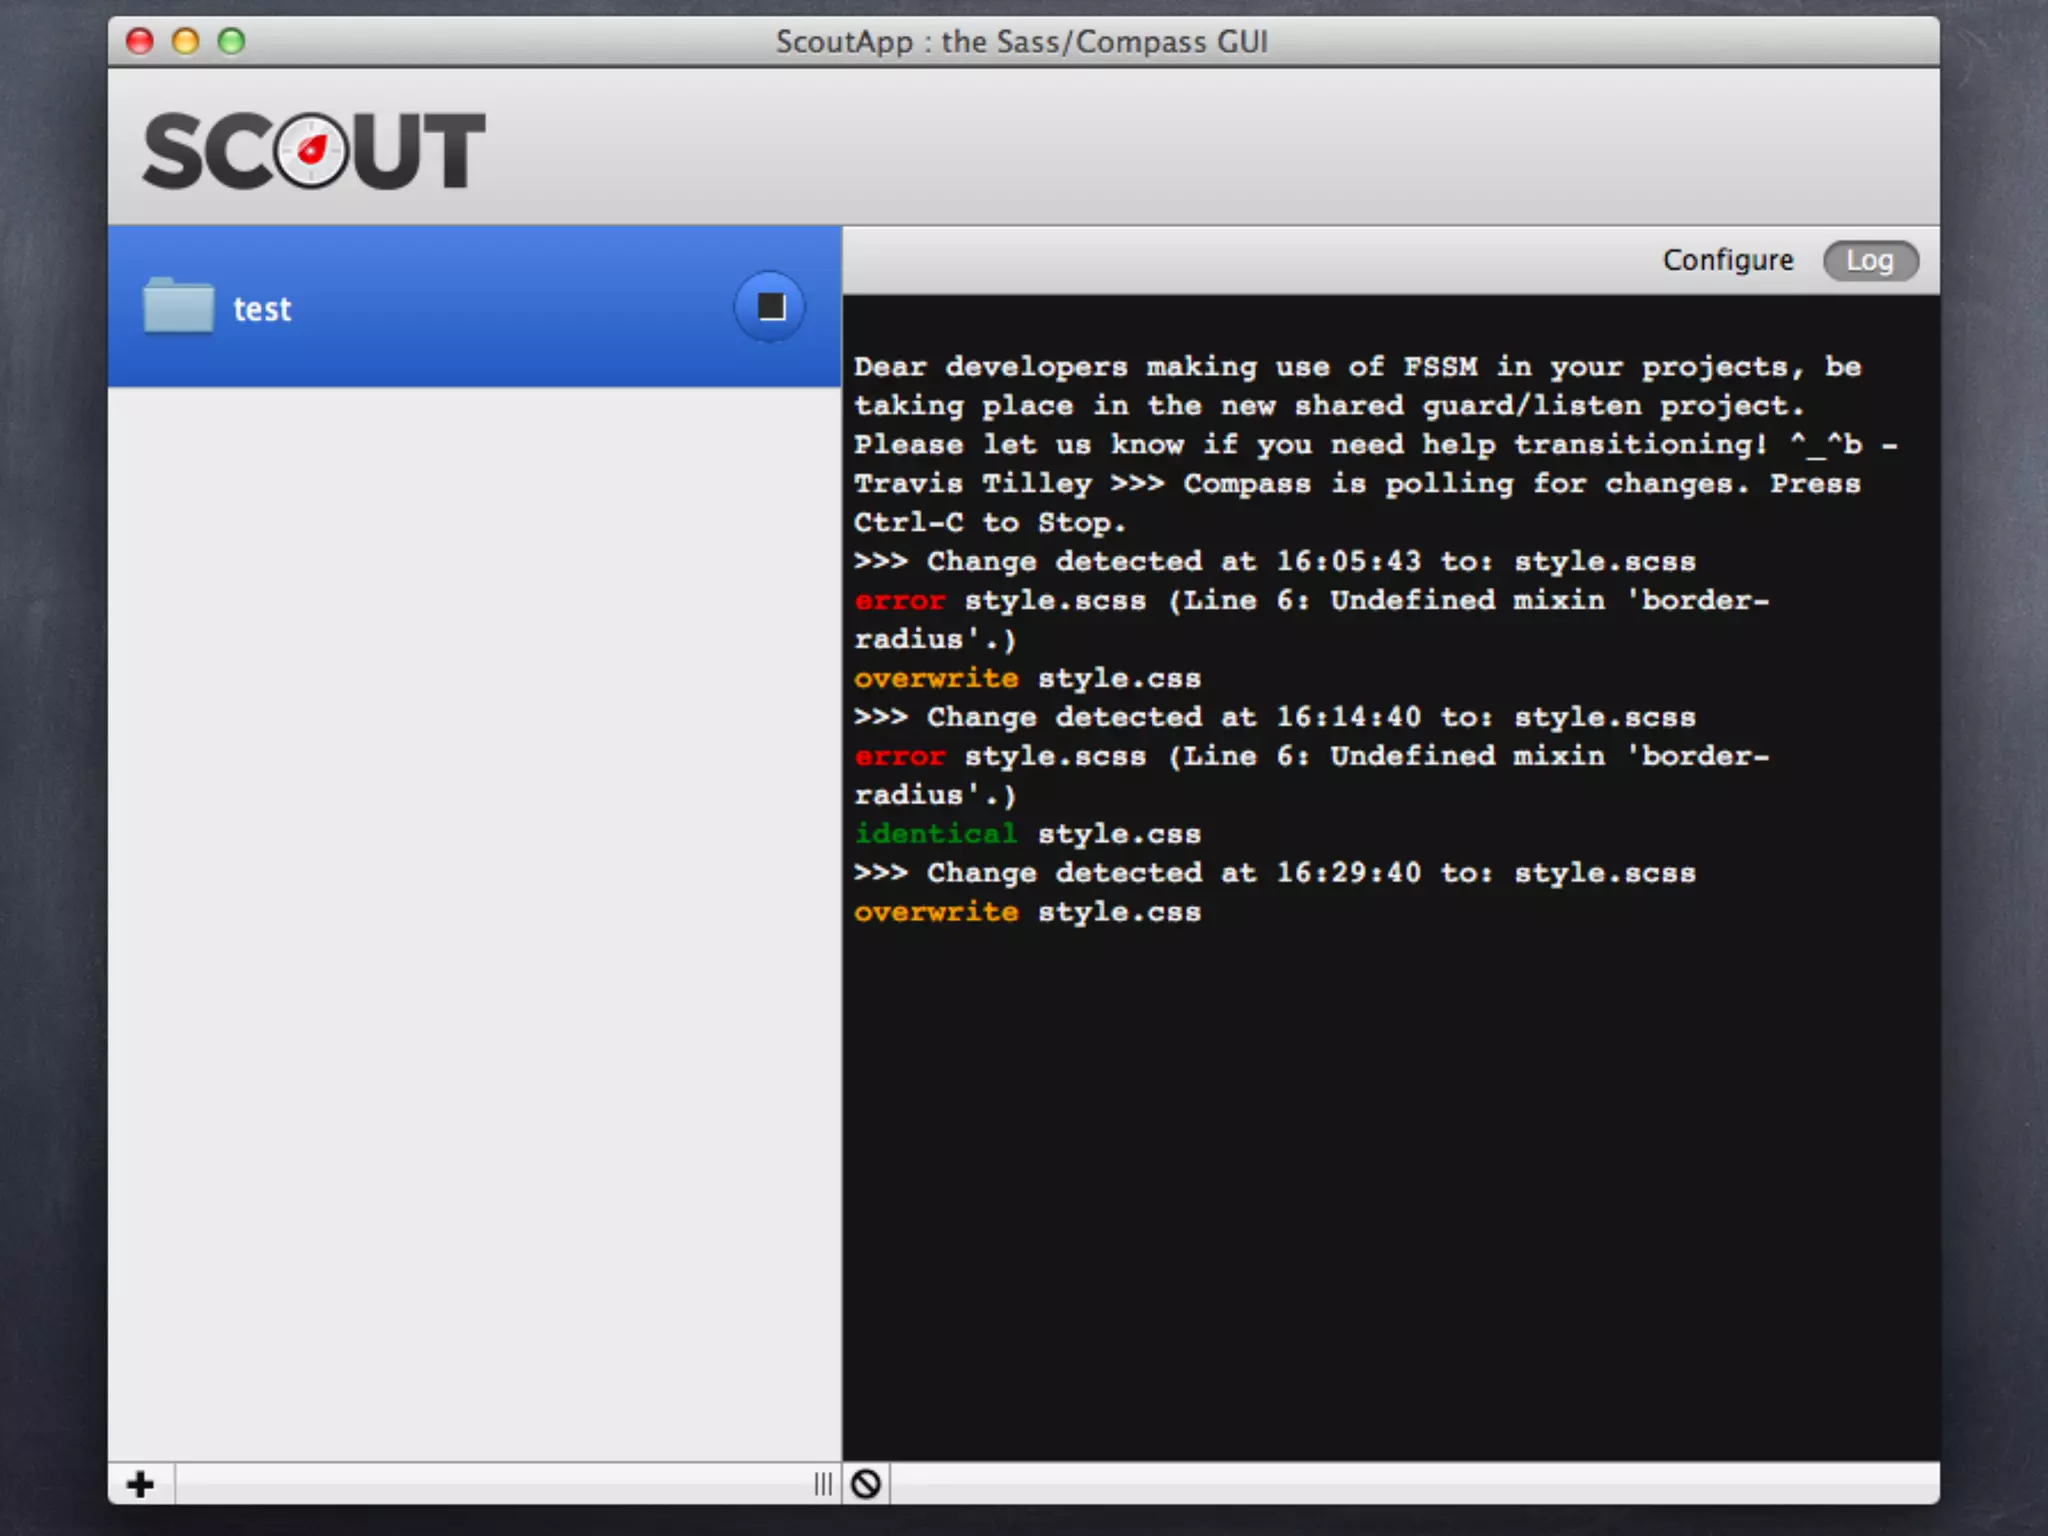
Task: Add a new project with plus icon
Action: tap(141, 1484)
